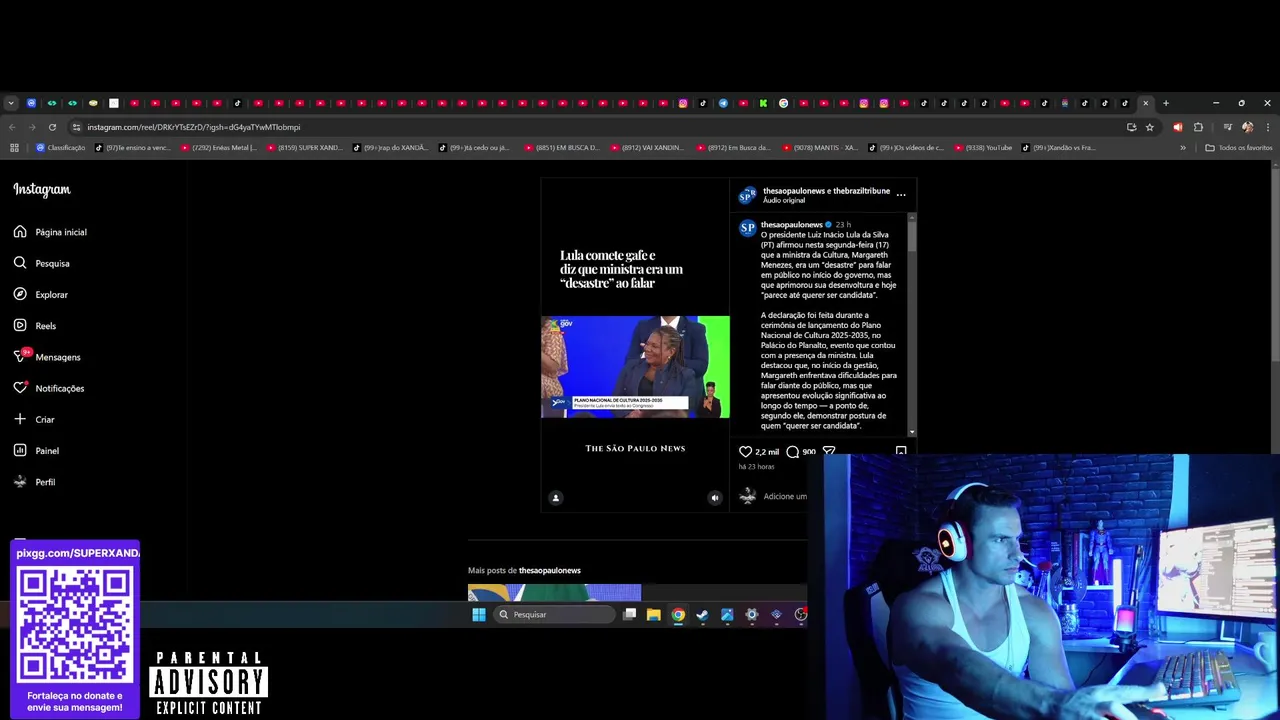Open the Painel dashboard
The height and width of the screenshot is (720, 1280).
36,451
